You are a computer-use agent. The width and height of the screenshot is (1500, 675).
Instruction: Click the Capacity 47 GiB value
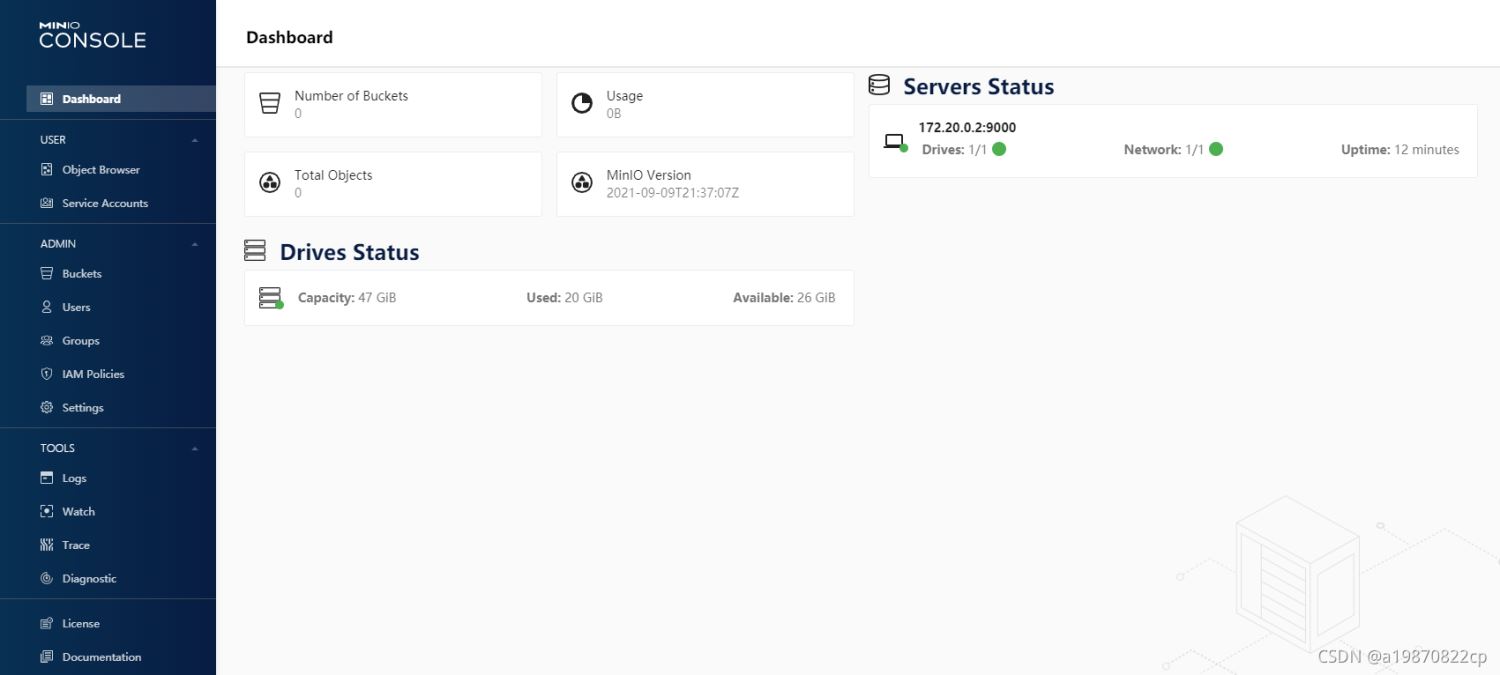pos(347,297)
